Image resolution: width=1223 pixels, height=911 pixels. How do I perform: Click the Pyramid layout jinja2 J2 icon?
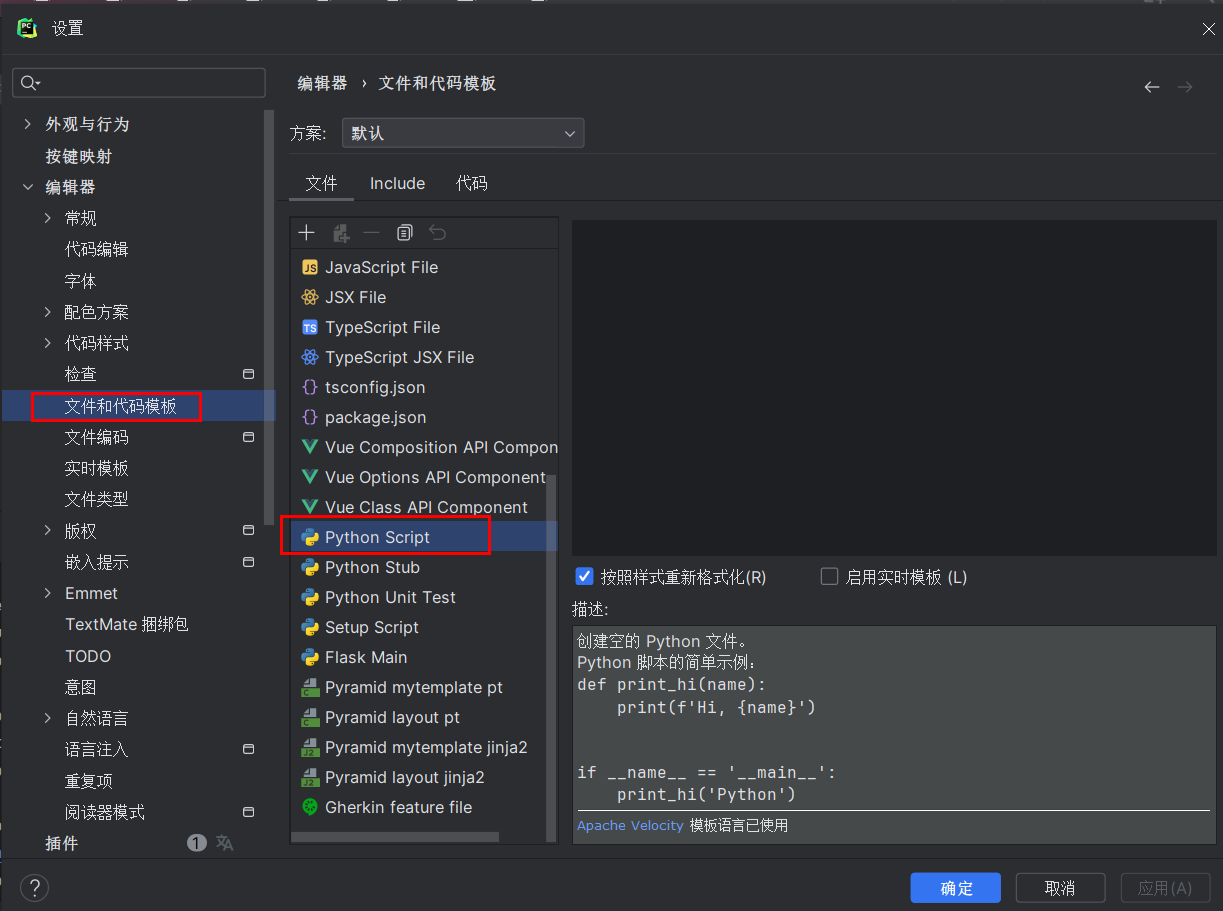point(310,777)
